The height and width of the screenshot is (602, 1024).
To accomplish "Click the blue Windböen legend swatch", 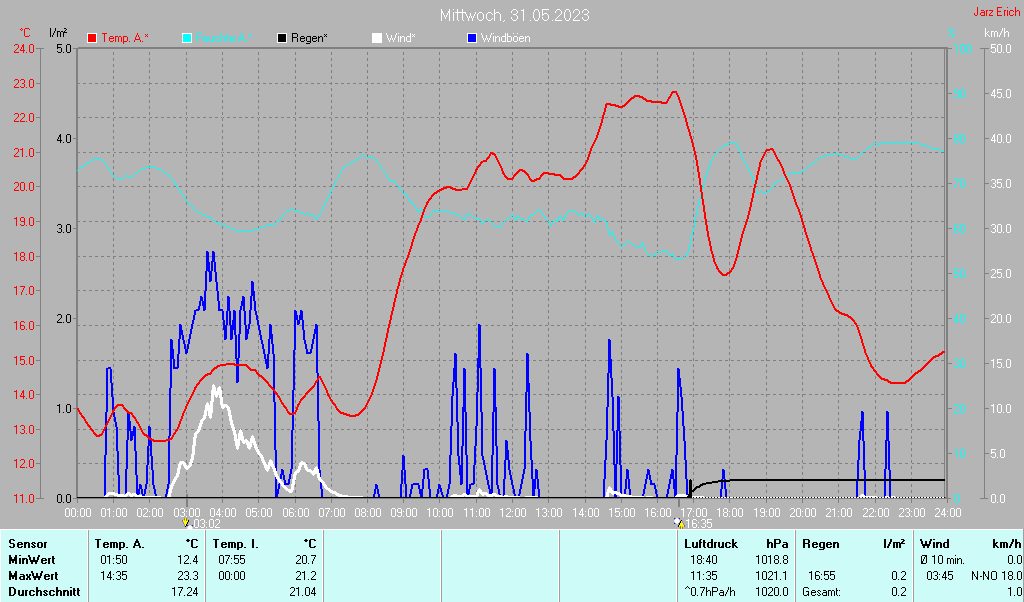I will [x=472, y=38].
